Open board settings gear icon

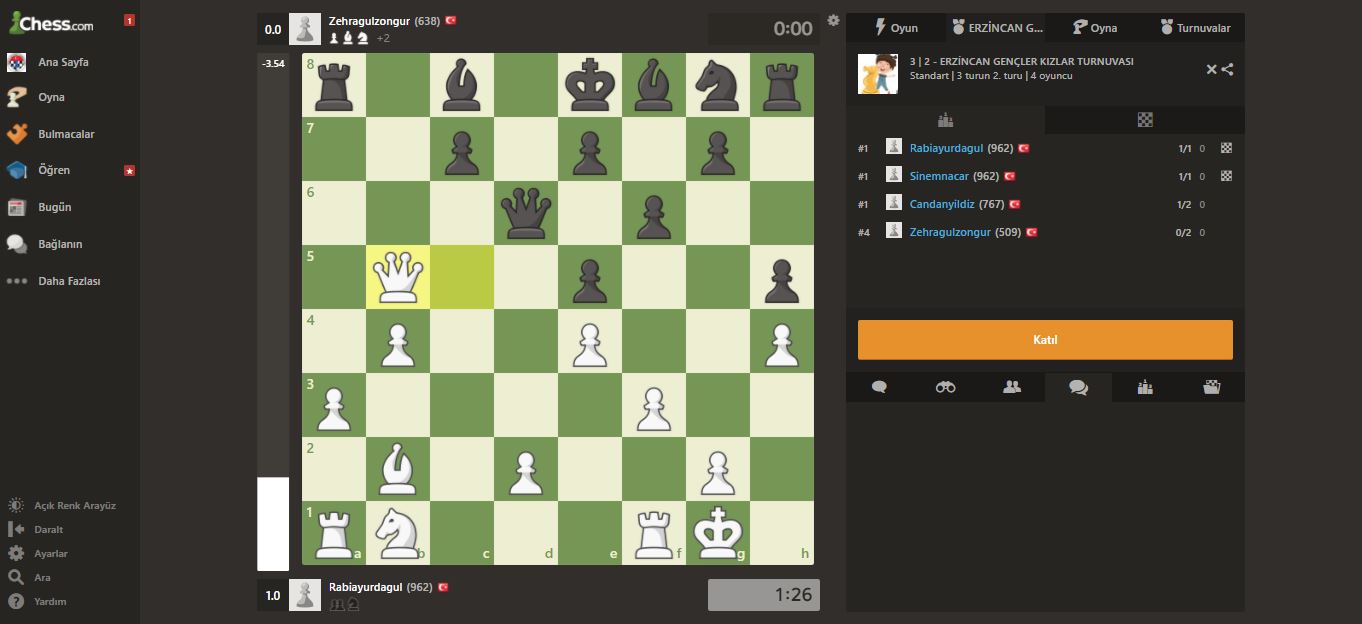point(834,20)
